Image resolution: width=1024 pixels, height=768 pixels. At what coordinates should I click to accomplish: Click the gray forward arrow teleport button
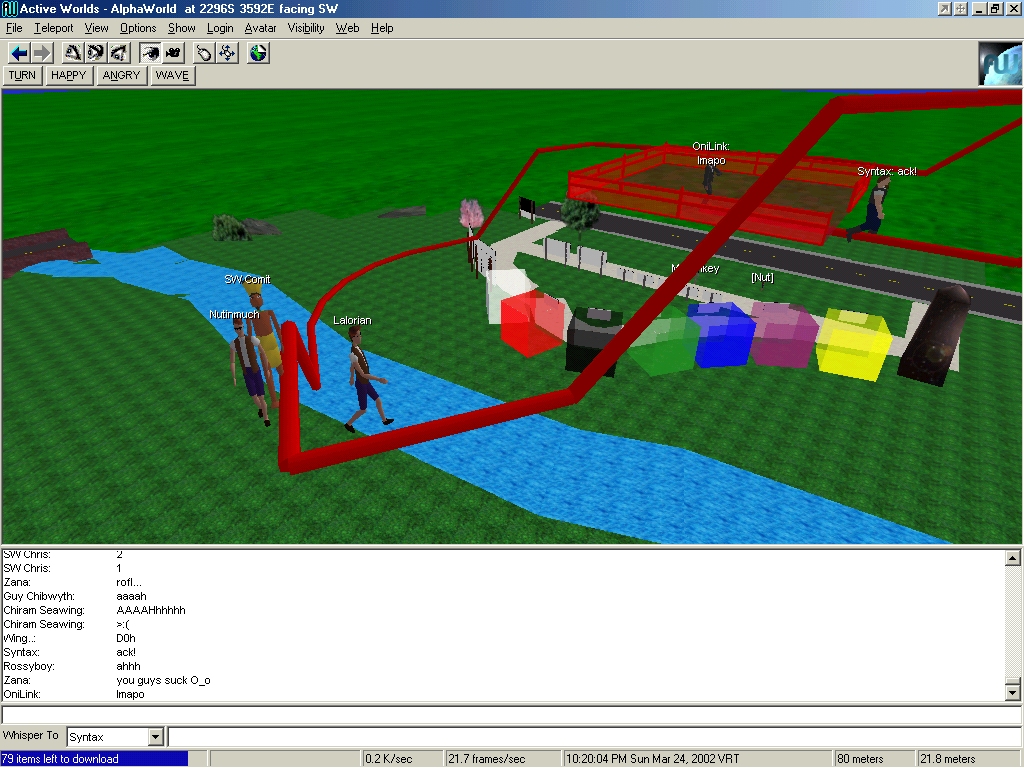click(x=41, y=53)
